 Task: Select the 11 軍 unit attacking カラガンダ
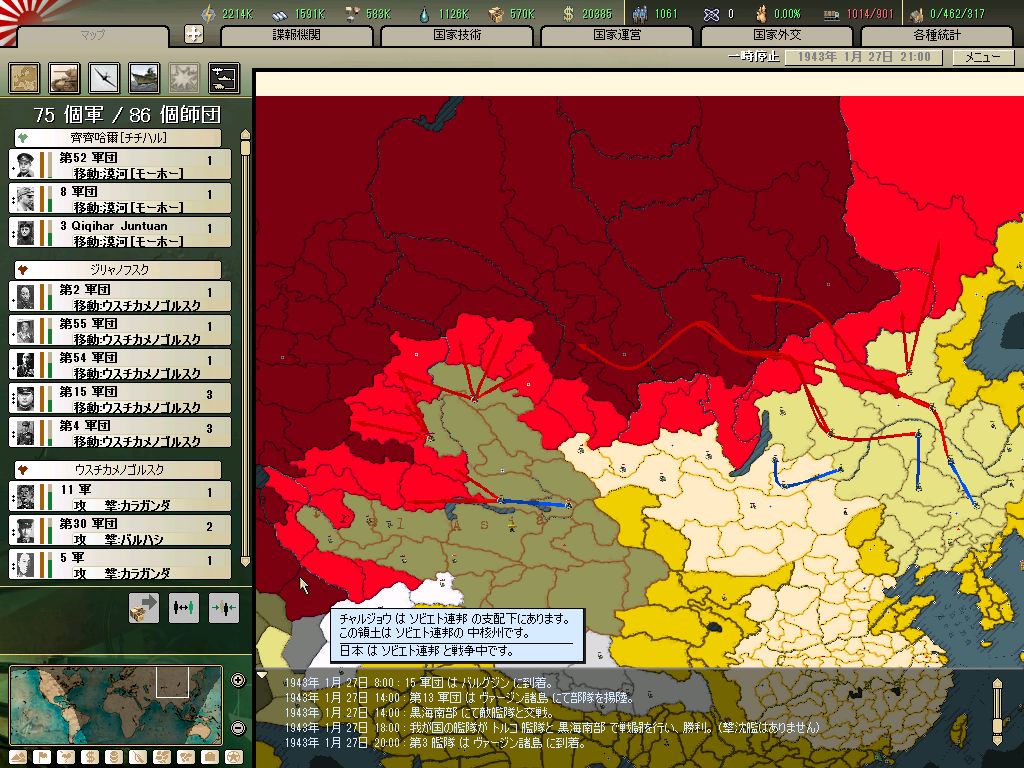point(120,496)
